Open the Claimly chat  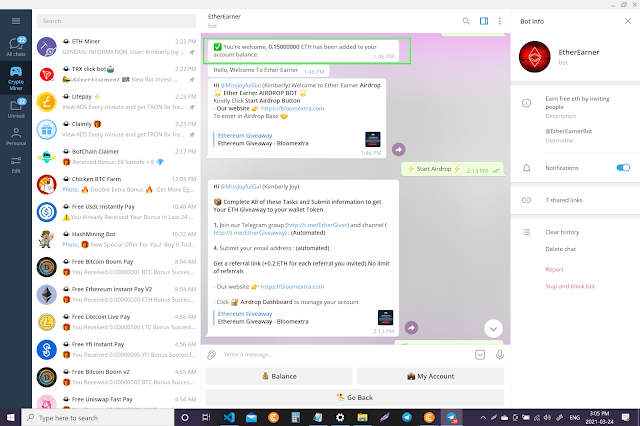[116, 129]
